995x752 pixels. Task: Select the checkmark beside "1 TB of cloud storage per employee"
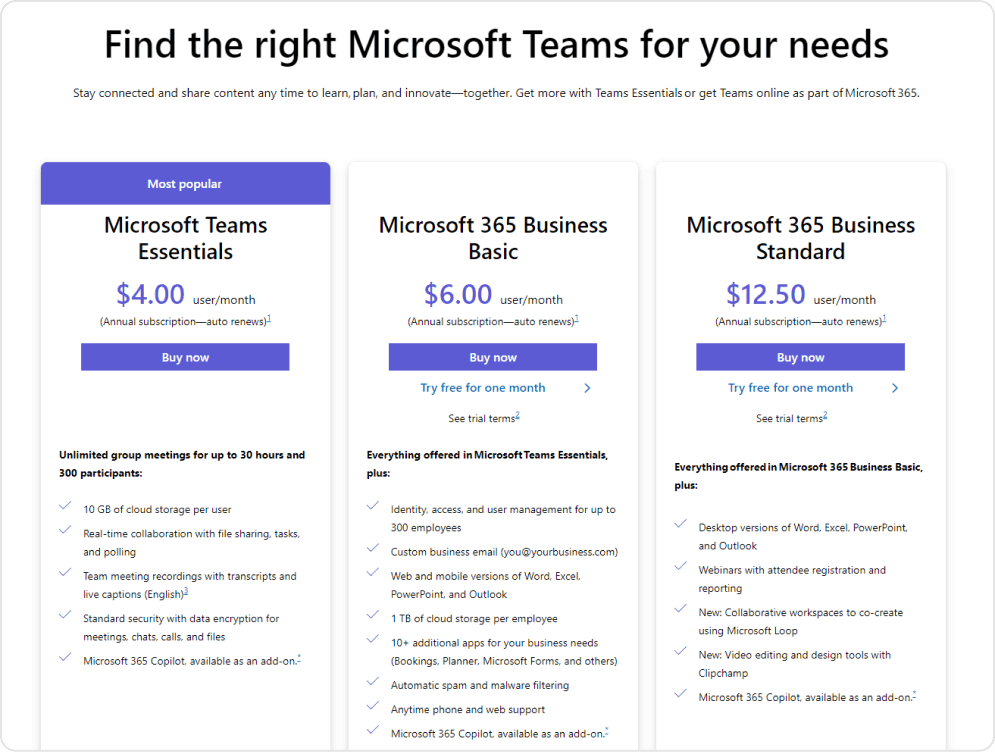[374, 618]
